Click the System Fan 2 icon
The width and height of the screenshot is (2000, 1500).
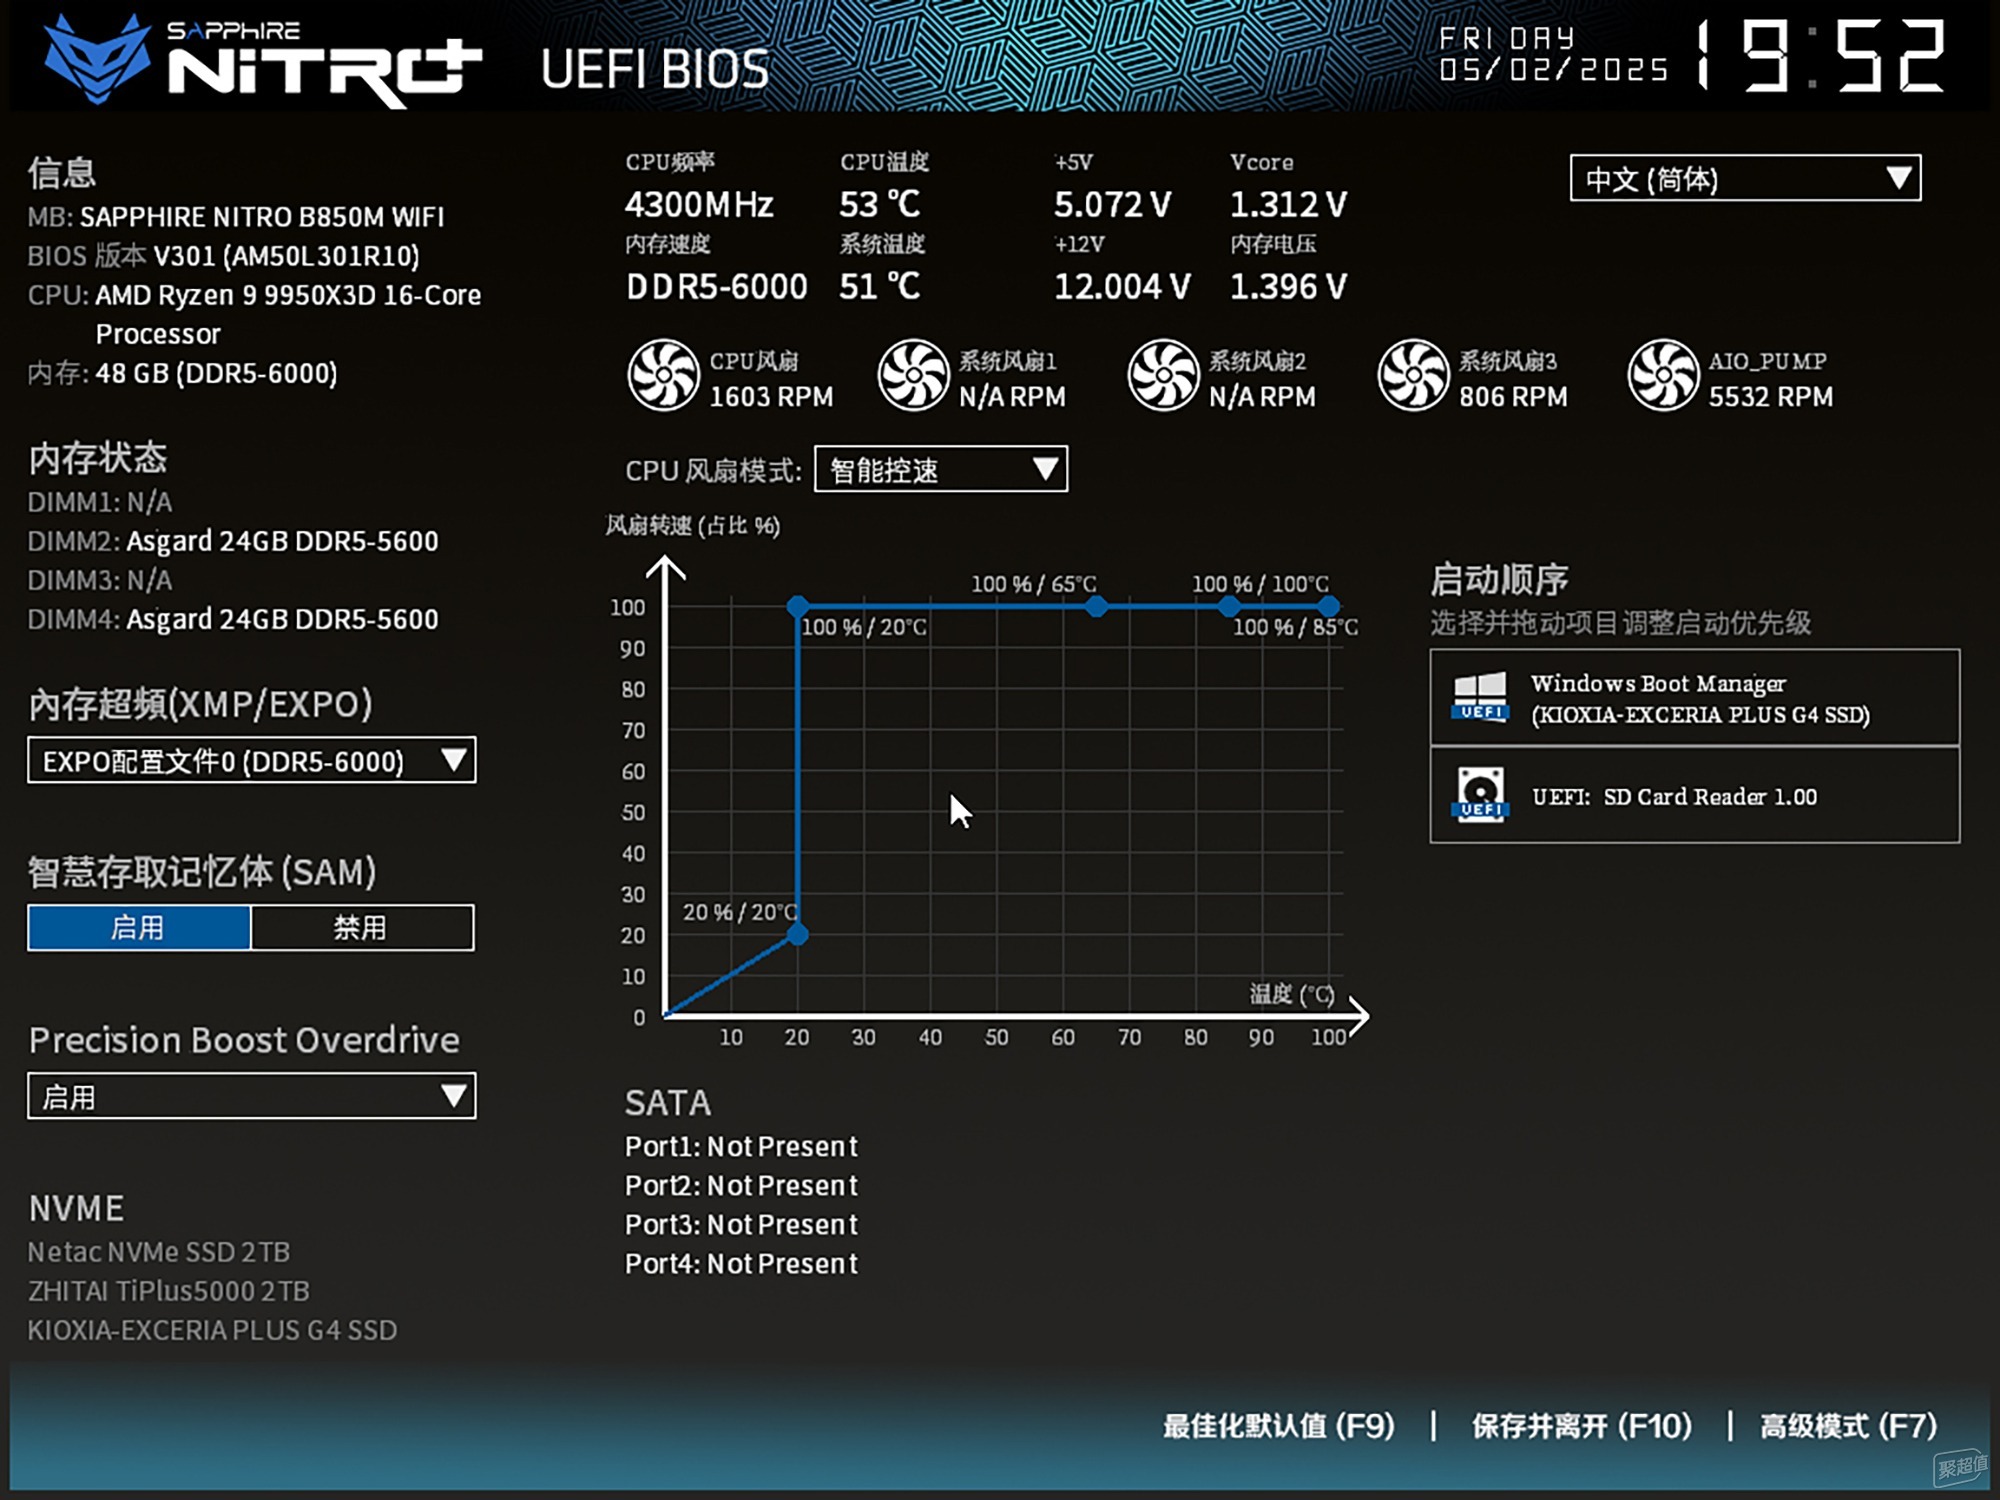click(x=1163, y=376)
